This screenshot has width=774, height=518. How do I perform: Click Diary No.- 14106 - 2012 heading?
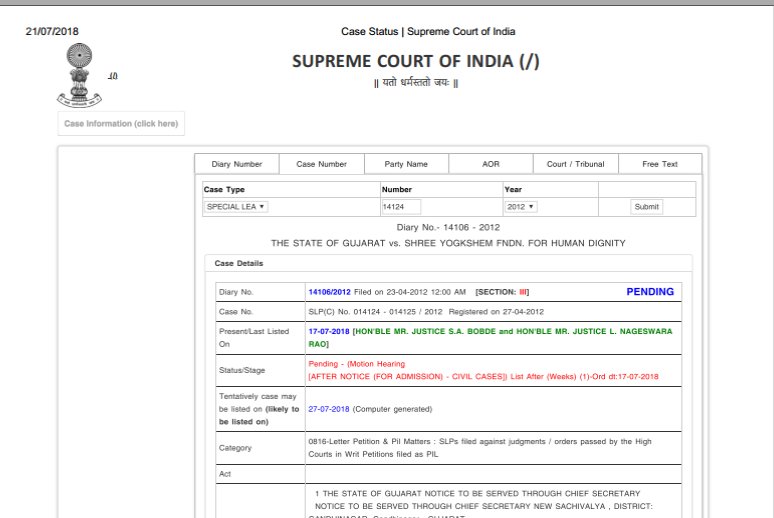point(448,227)
